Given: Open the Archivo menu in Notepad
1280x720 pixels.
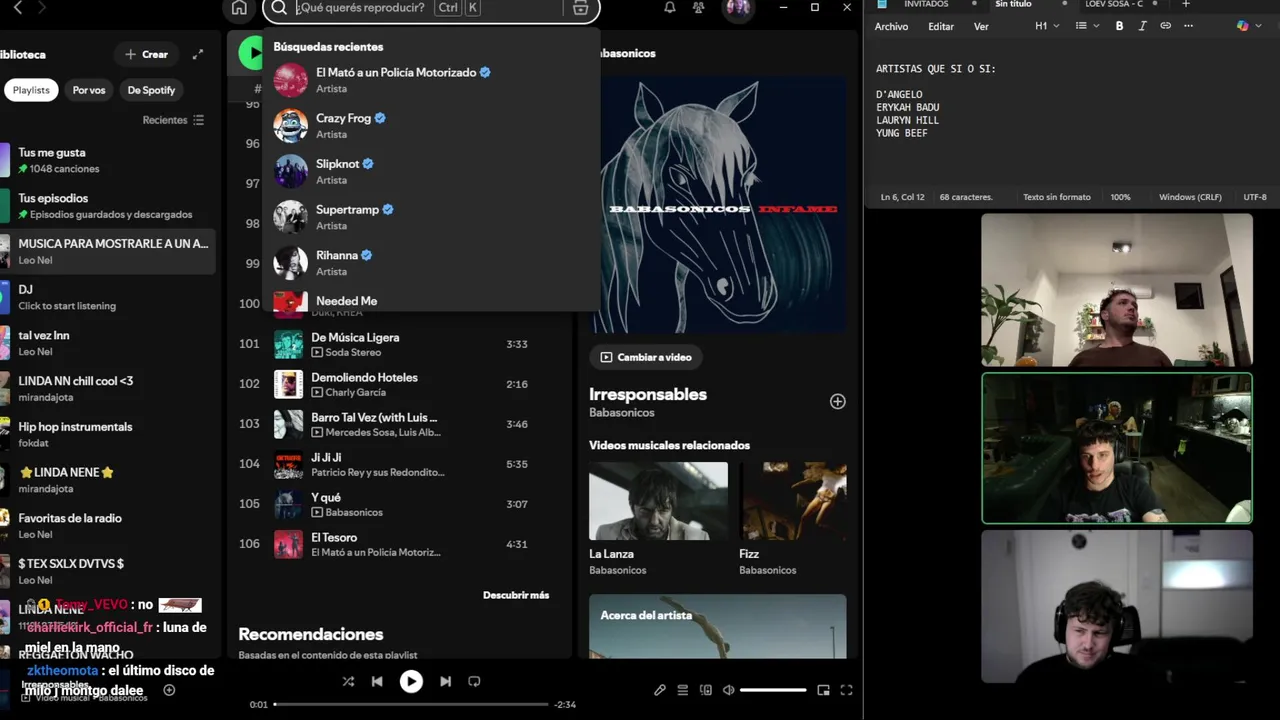Looking at the screenshot, I should coord(891,27).
